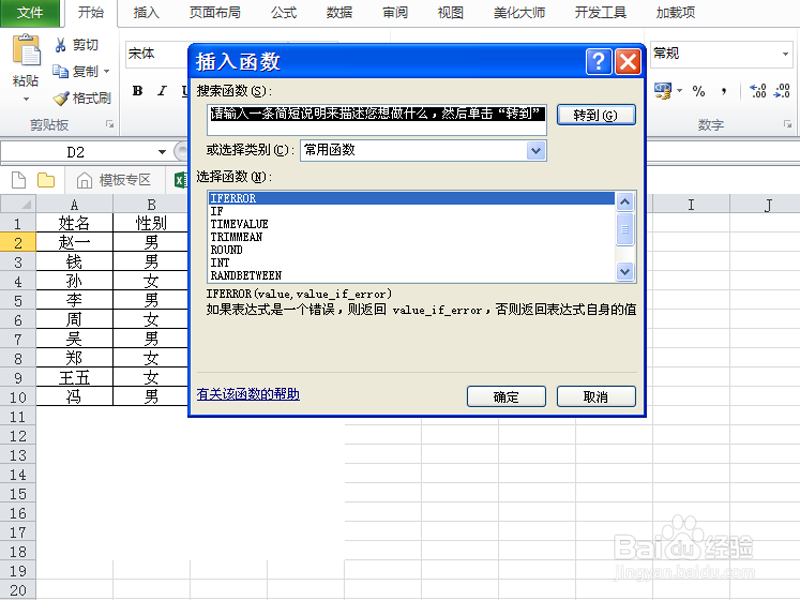This screenshot has width=800, height=600.
Task: Click the Cut scissors icon
Action: tap(60, 45)
